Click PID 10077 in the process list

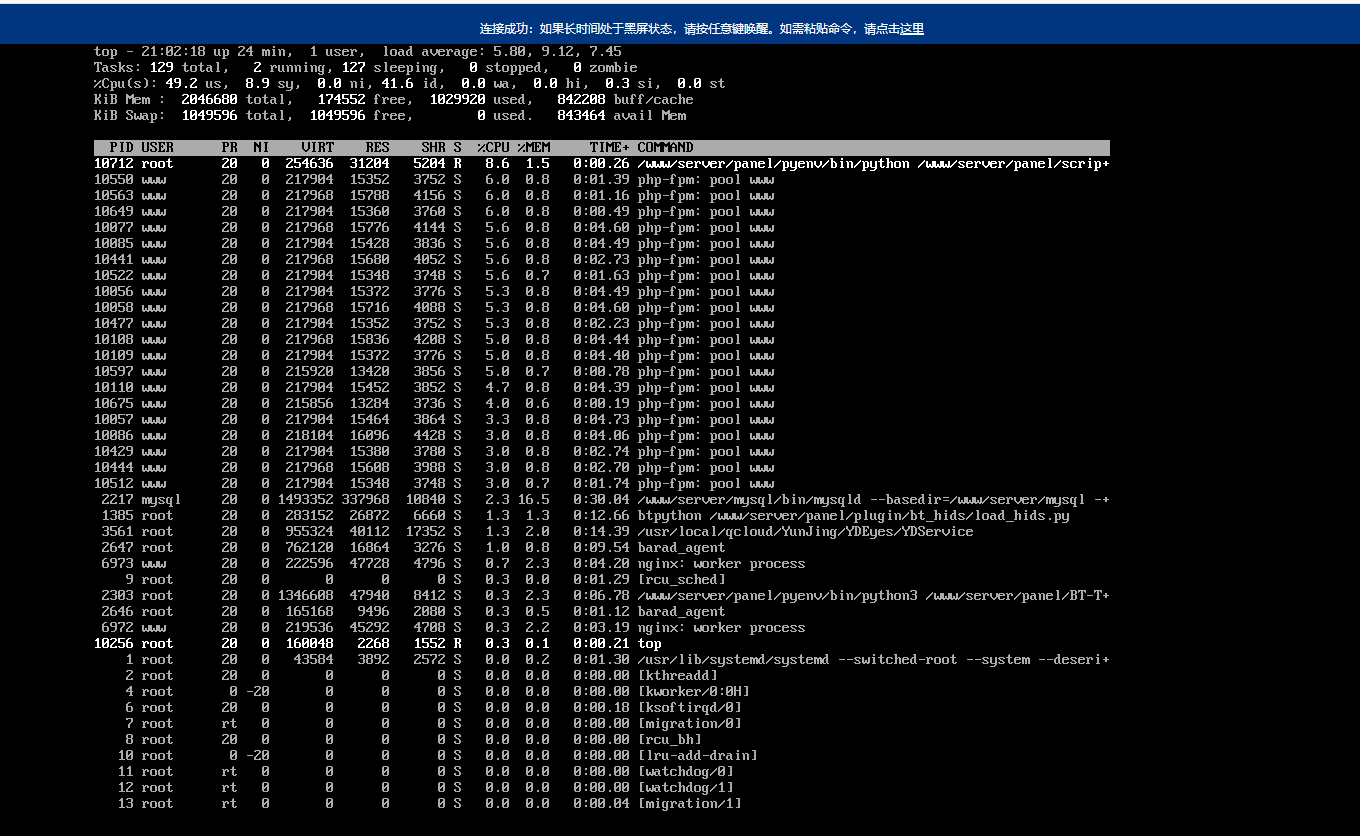(x=113, y=227)
